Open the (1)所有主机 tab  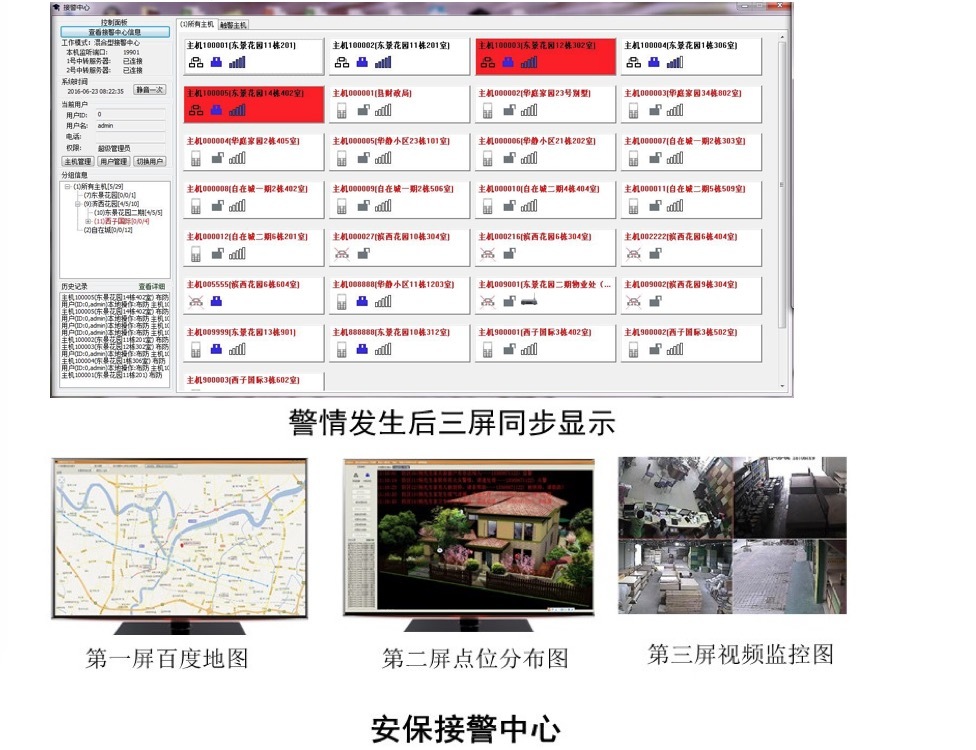(196, 24)
